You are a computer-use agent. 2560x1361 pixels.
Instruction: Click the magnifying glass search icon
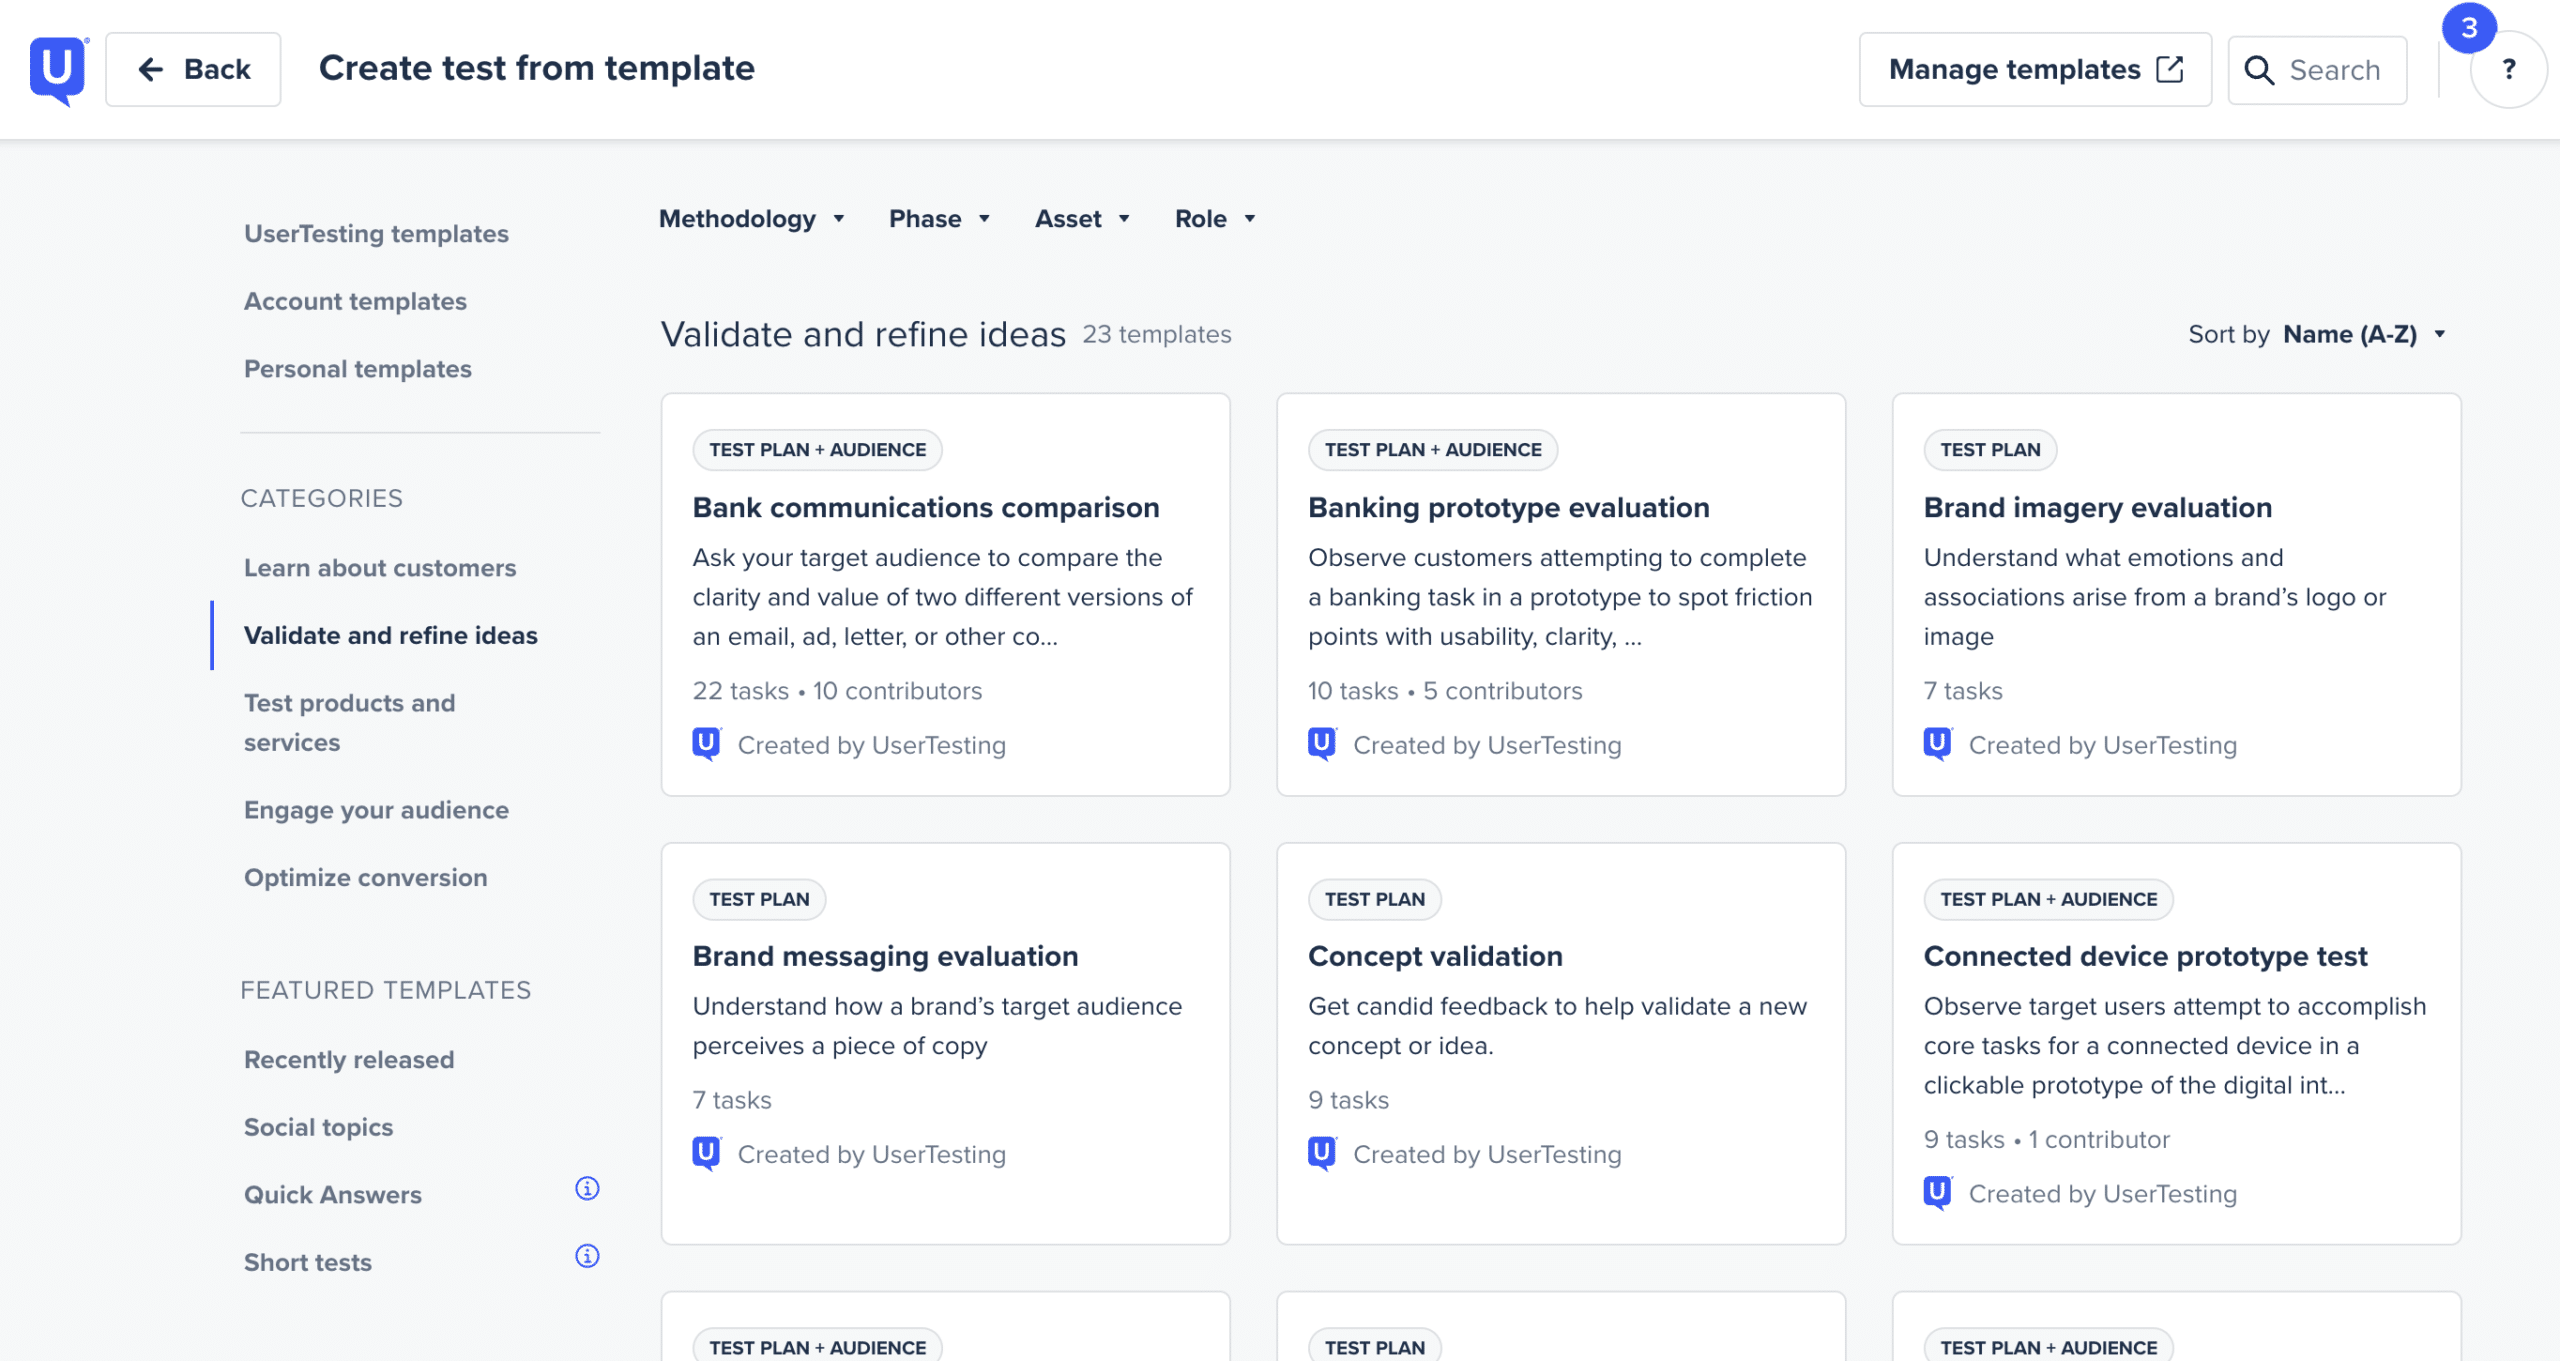tap(2258, 70)
